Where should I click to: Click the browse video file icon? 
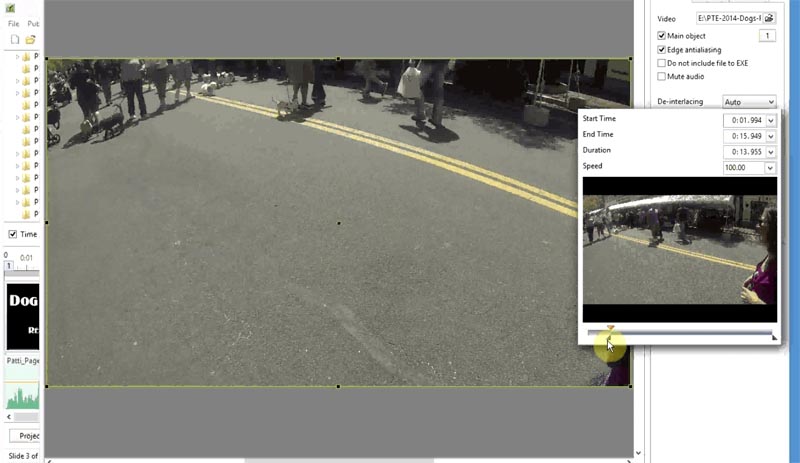point(769,18)
